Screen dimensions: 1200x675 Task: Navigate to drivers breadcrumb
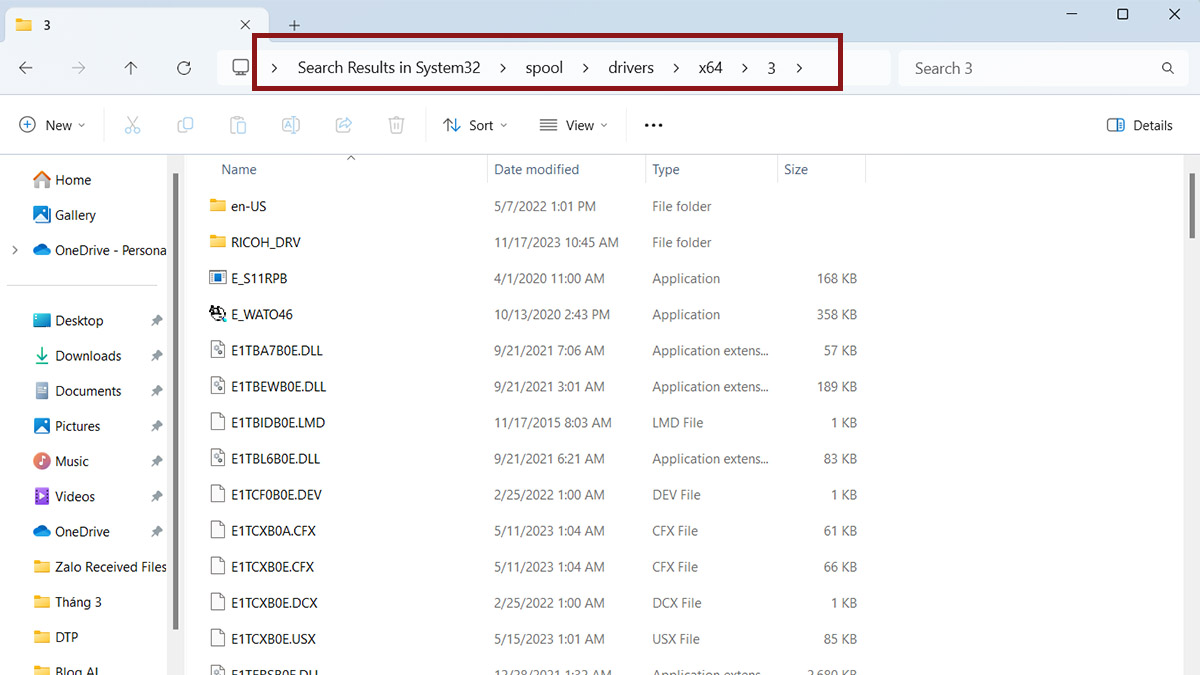click(631, 68)
